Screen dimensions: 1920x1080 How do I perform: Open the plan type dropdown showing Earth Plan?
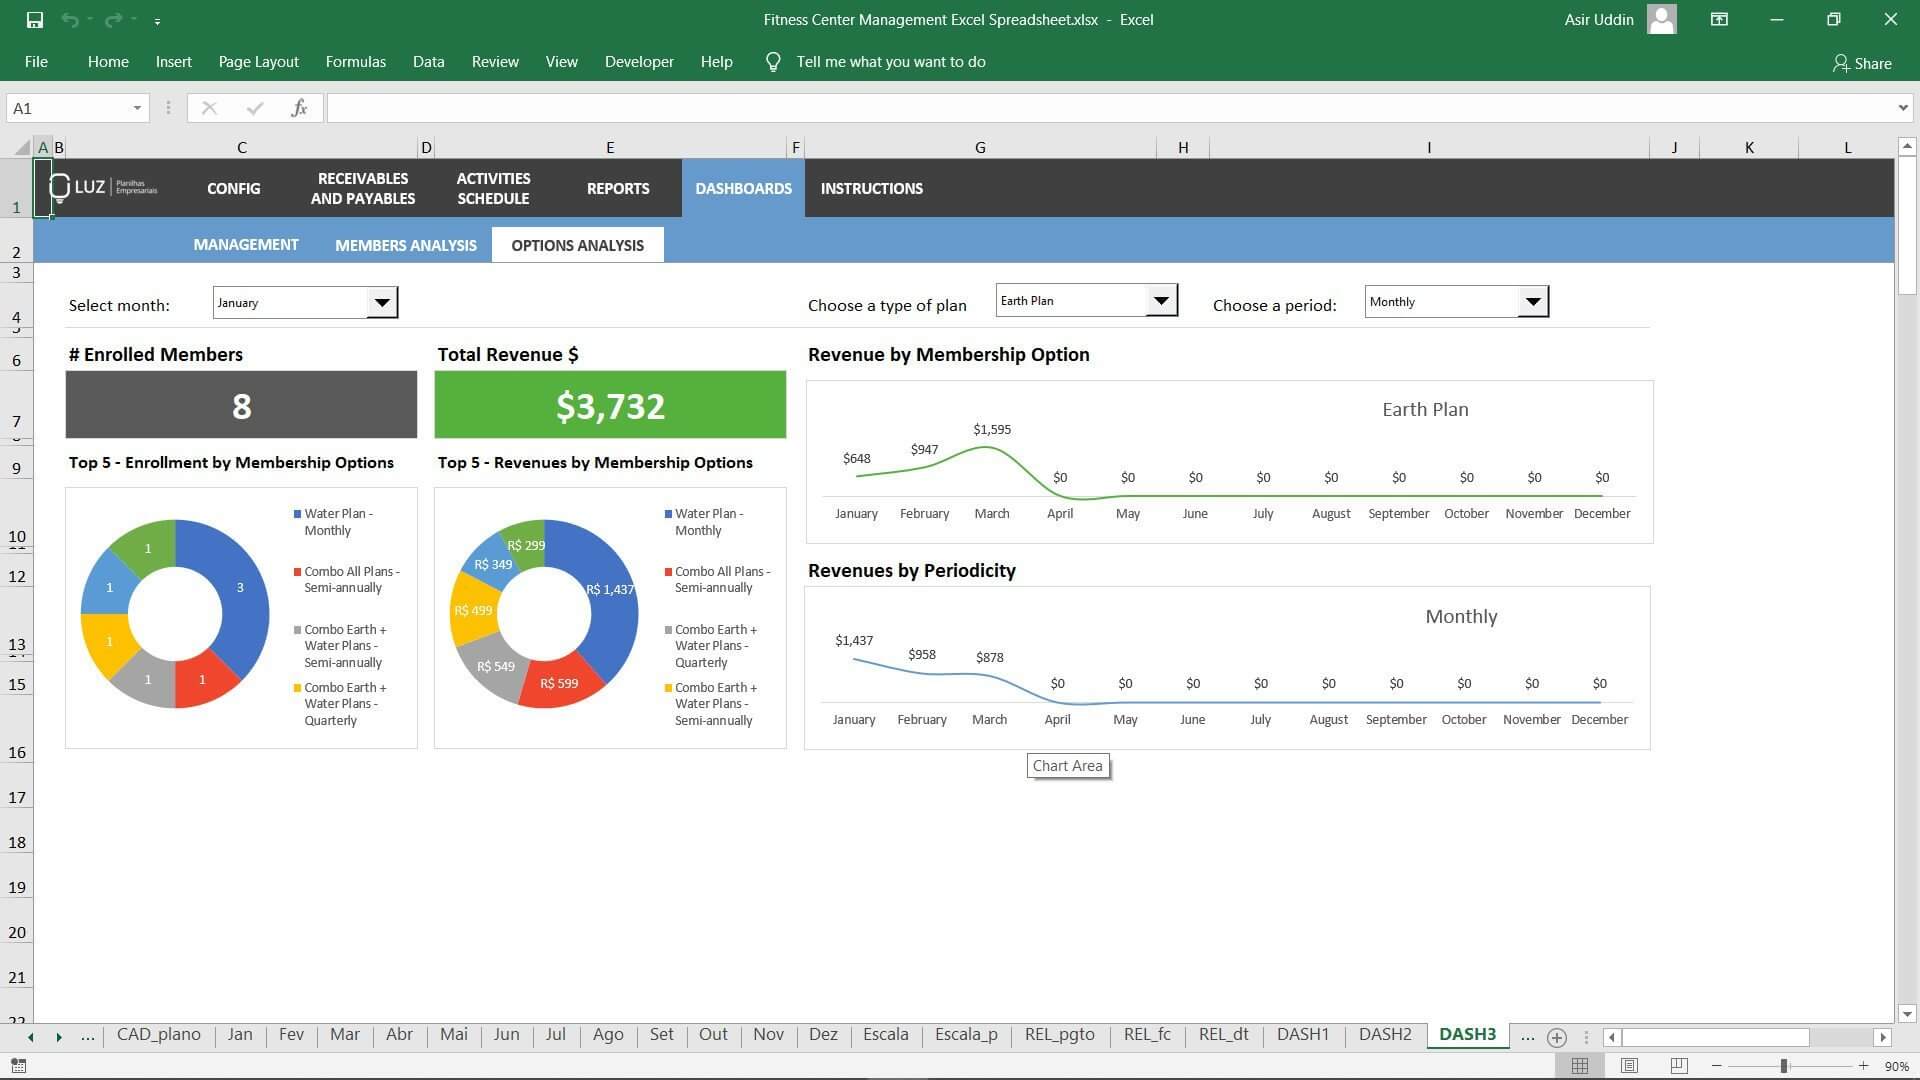pos(1161,300)
